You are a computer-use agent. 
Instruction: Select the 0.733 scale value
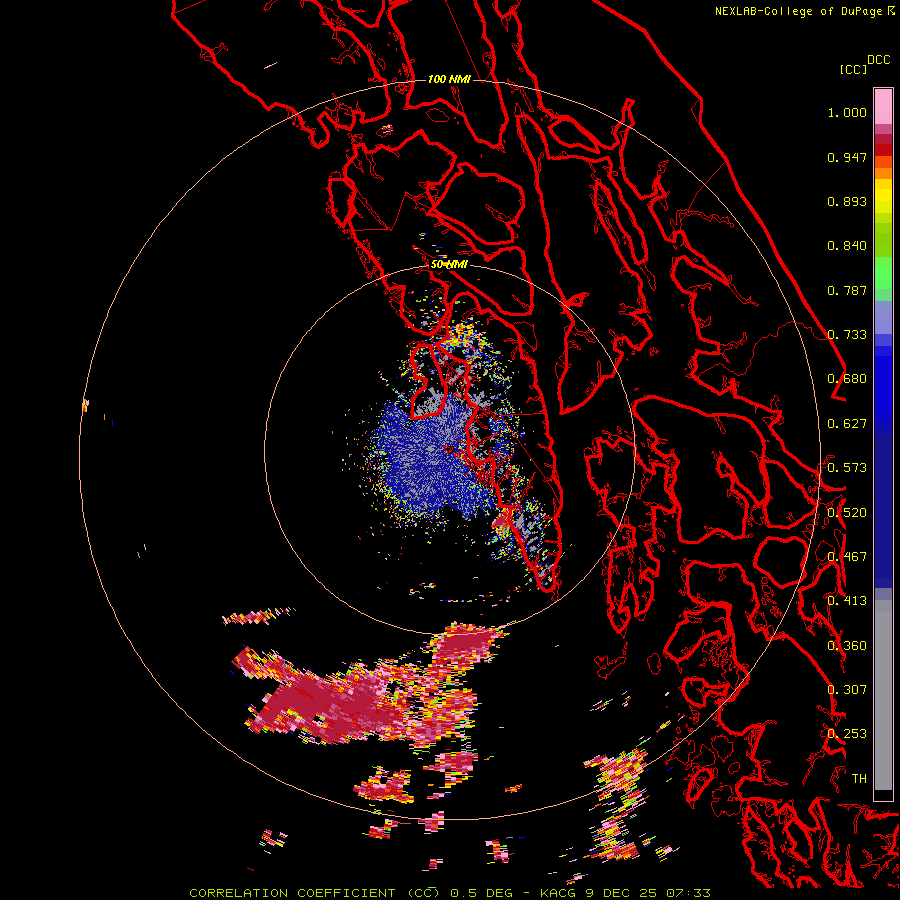847,335
